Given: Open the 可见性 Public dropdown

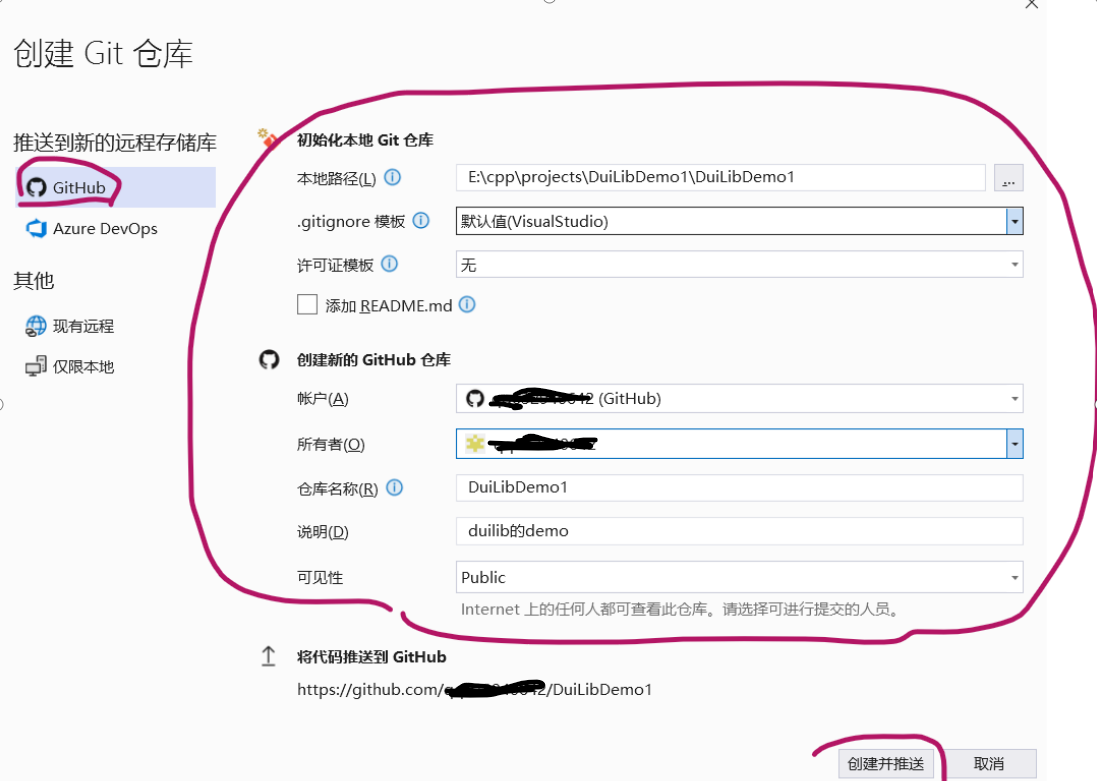Looking at the screenshot, I should coord(739,577).
